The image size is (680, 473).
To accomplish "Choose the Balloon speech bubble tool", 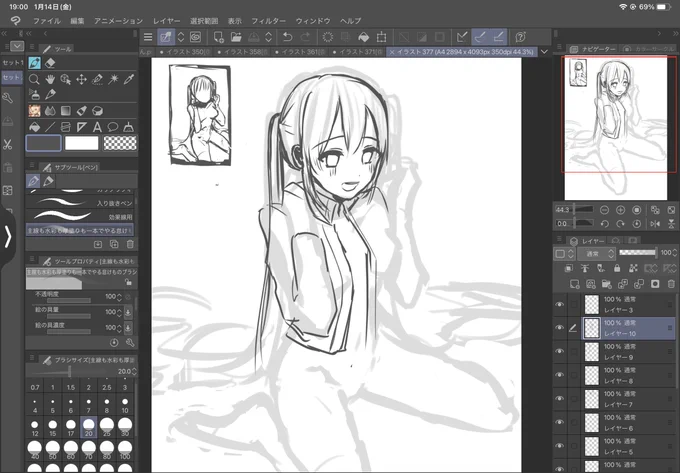I will point(113,127).
